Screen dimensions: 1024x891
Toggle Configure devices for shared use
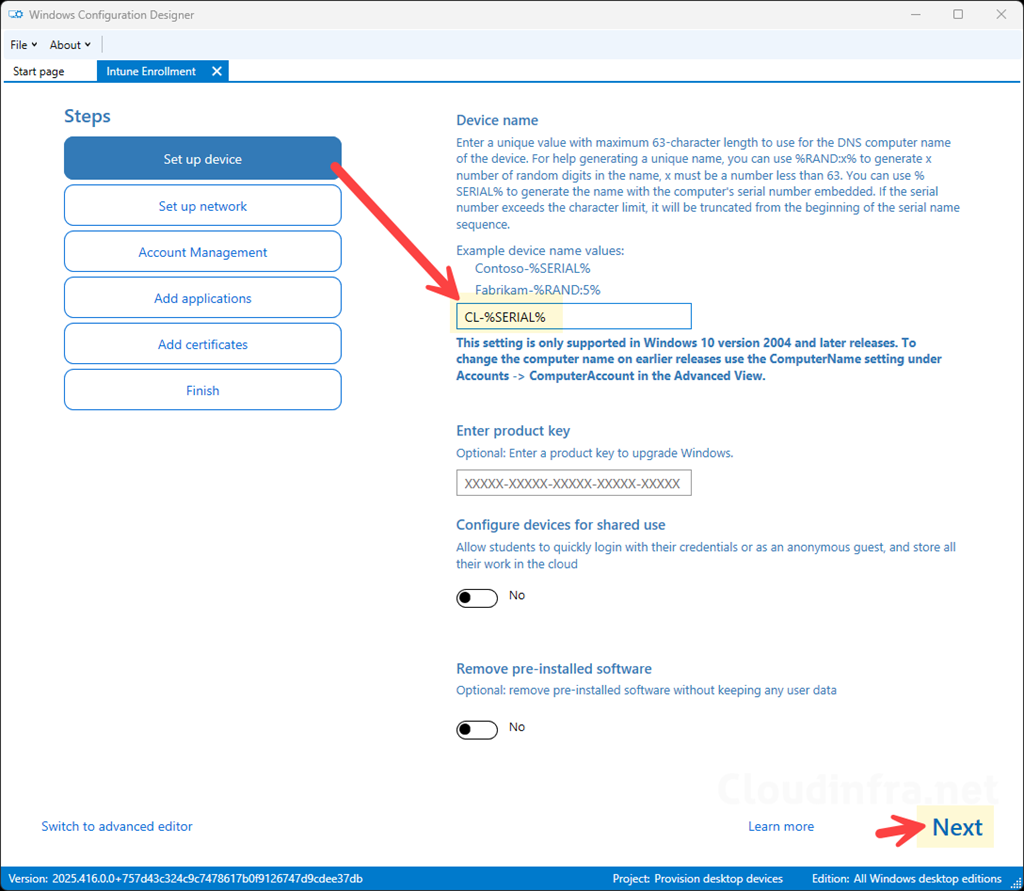[477, 597]
